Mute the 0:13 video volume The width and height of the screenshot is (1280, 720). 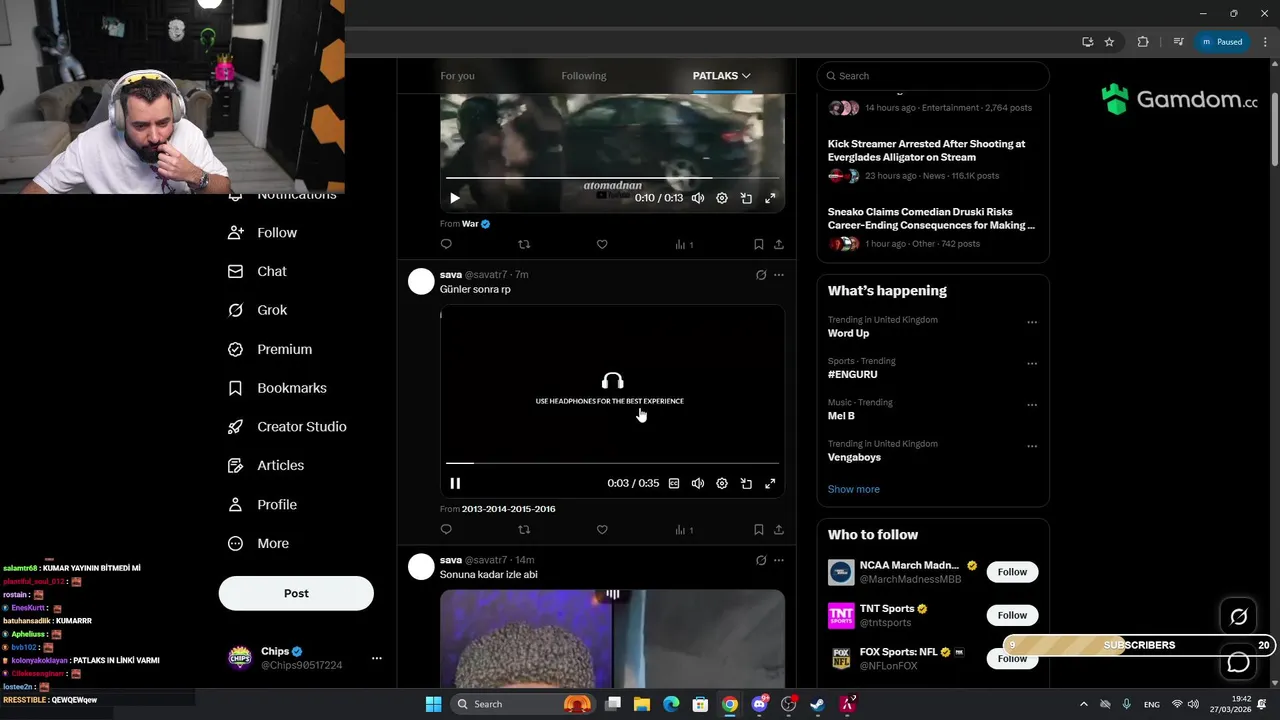698,198
